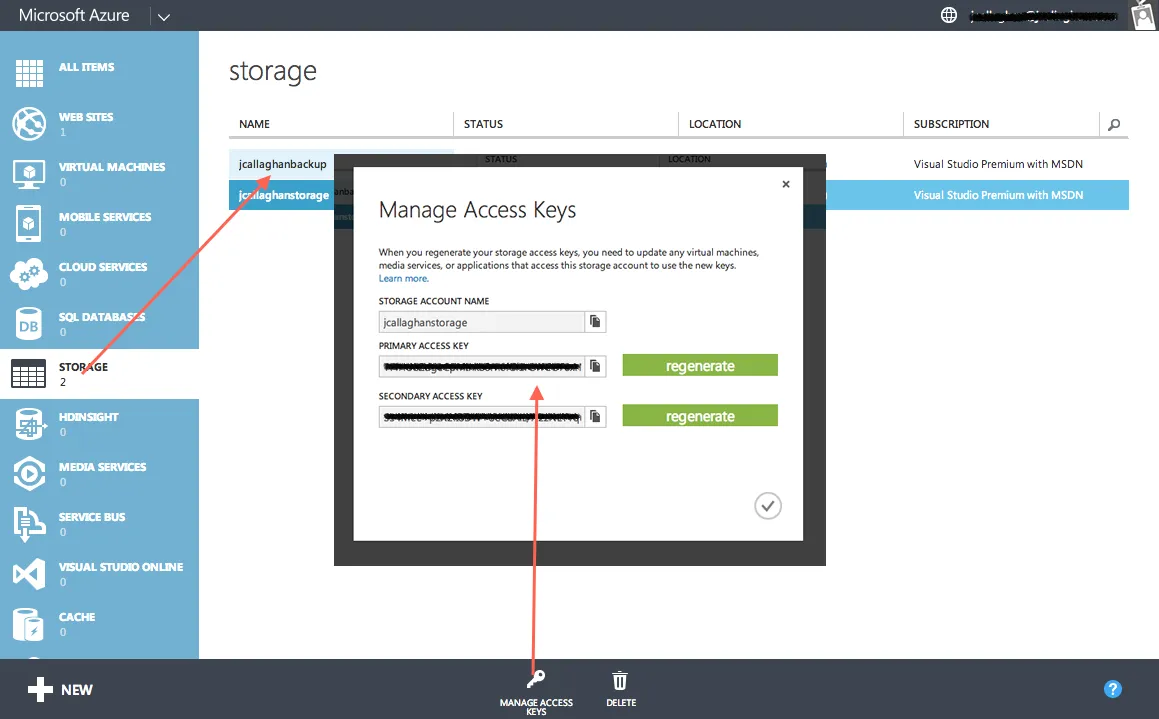Image resolution: width=1159 pixels, height=719 pixels.
Task: Open All Items grid icon
Action: [x=29, y=73]
